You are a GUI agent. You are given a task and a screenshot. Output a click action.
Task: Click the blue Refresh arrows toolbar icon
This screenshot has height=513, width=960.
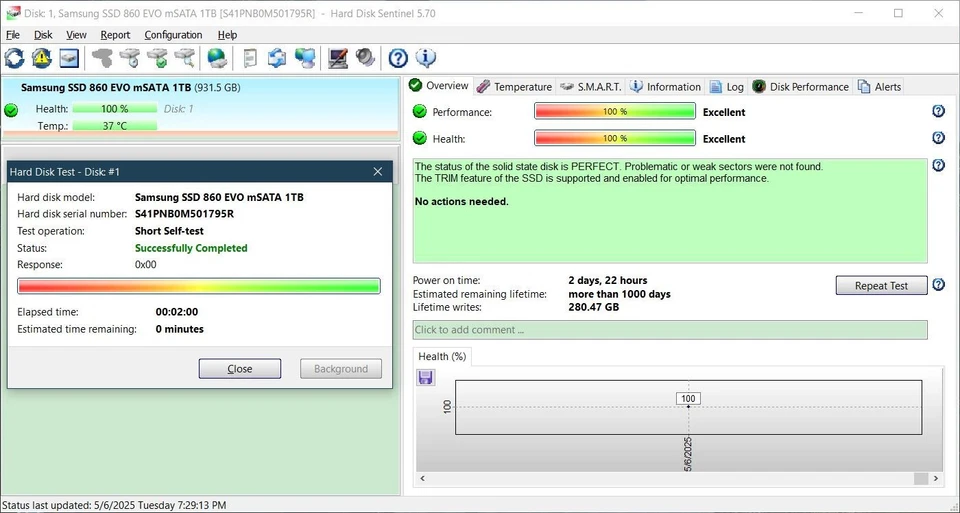click(15, 58)
